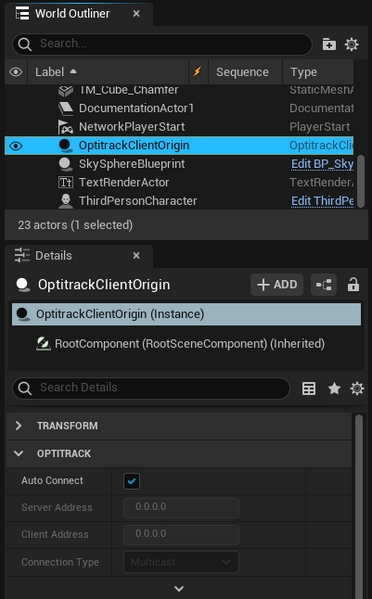Open property matrix grid icon in Details
The image size is (372, 599).
(x=309, y=389)
